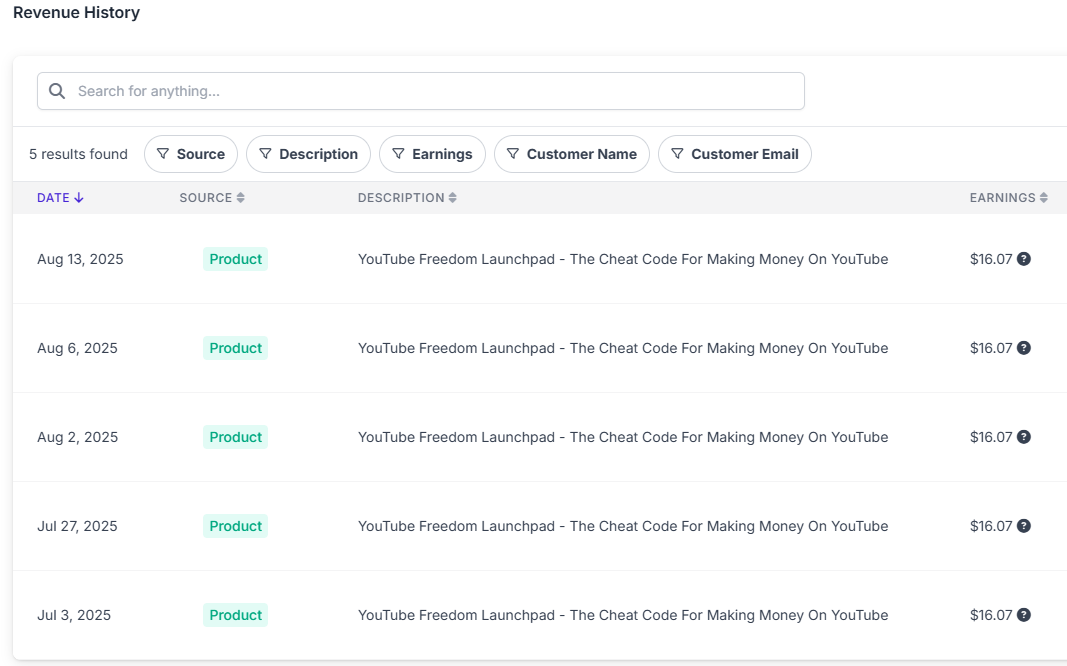
Task: Click earnings help icon for Aug 2, 2025
Action: pos(1023,437)
